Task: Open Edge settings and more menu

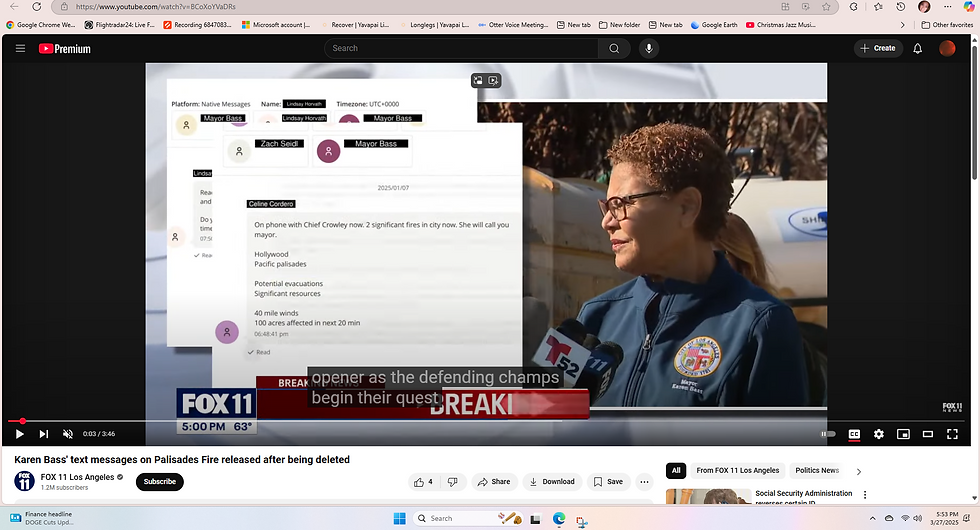Action: (x=948, y=7)
